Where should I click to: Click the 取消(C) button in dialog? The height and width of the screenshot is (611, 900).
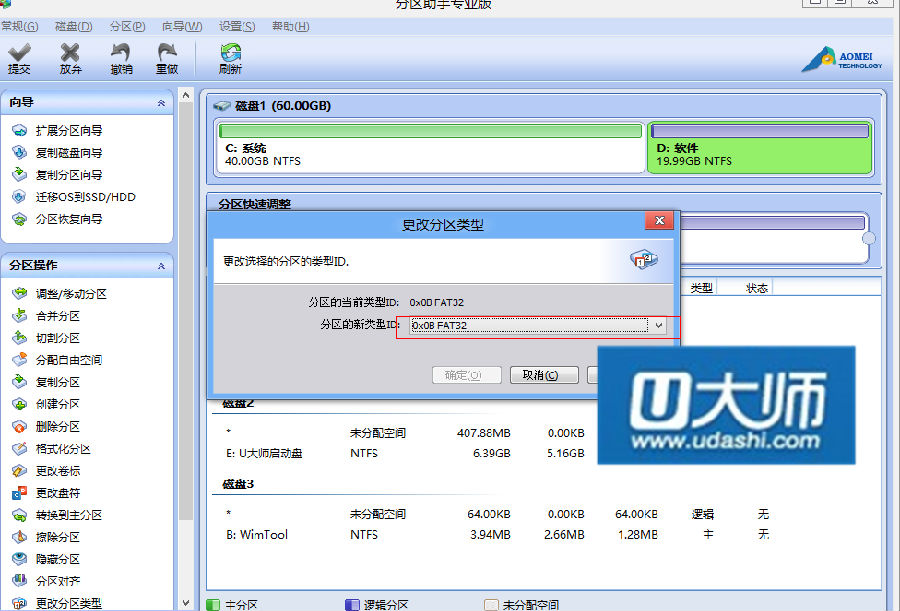click(544, 375)
